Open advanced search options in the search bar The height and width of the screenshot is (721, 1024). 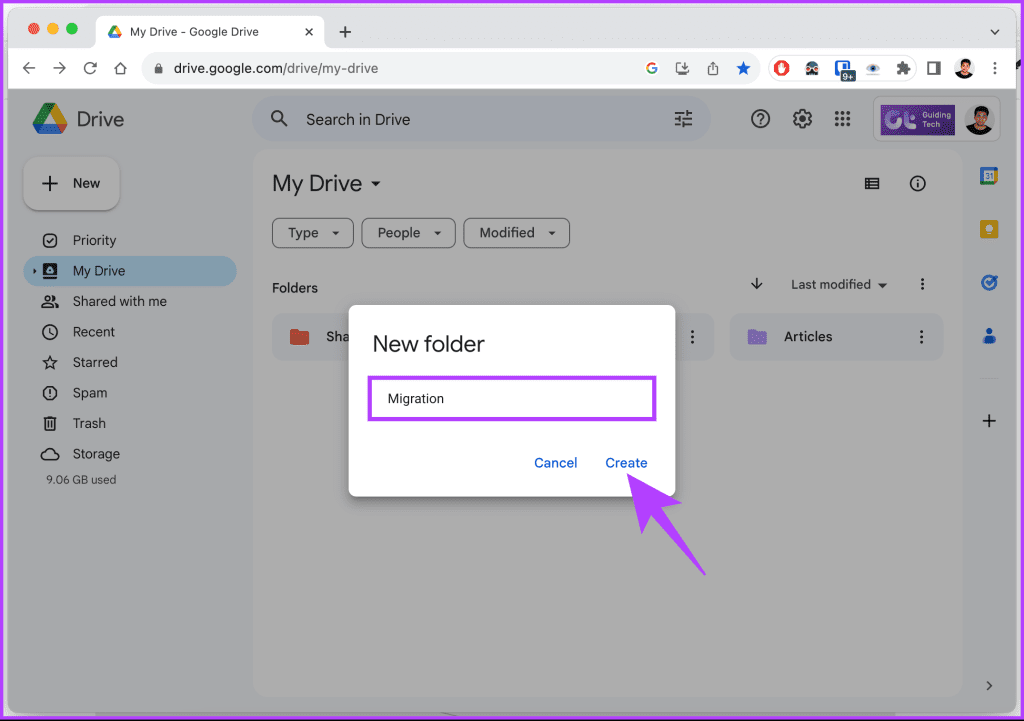point(683,118)
